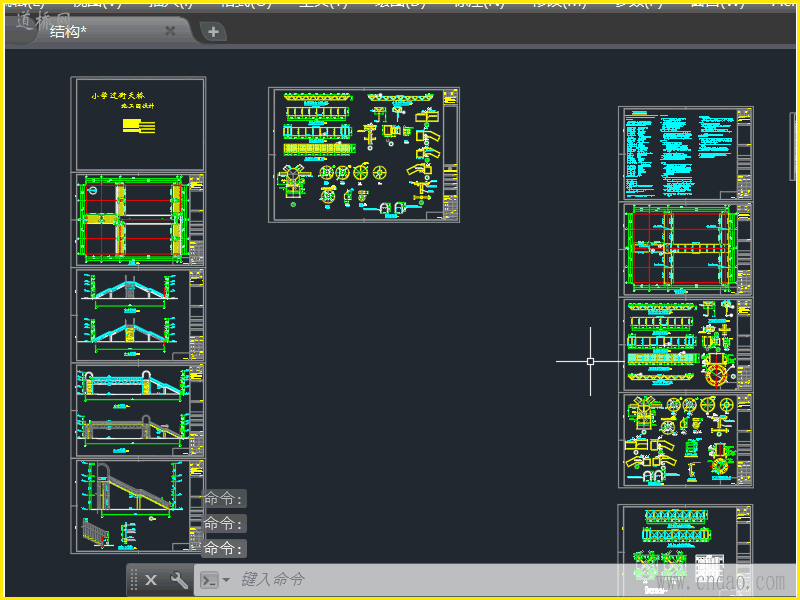Open command line customize wrench menu
The width and height of the screenshot is (800, 600).
(180, 580)
